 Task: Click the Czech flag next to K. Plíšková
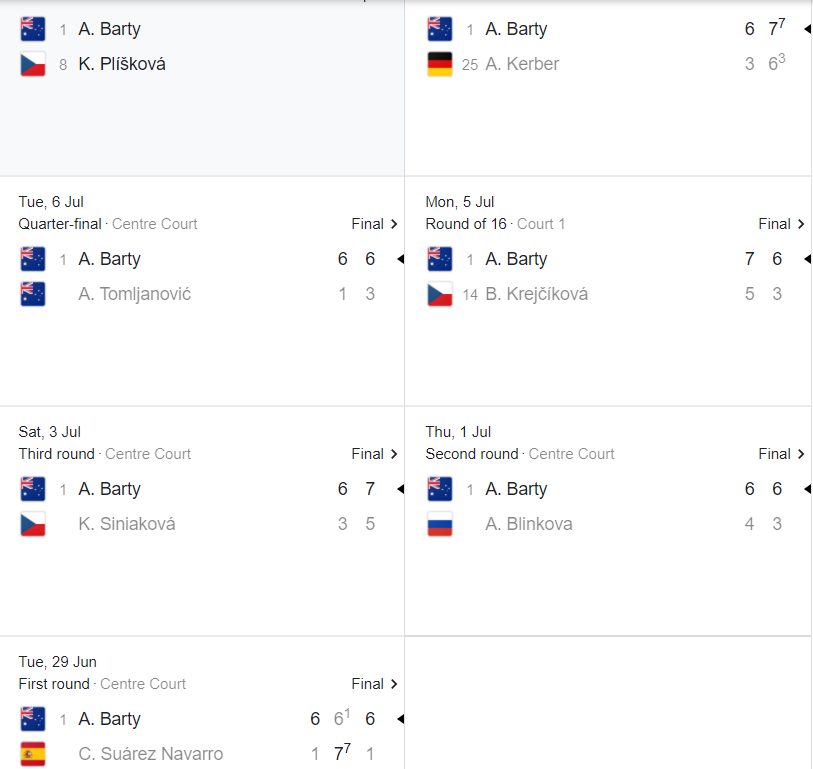point(33,64)
